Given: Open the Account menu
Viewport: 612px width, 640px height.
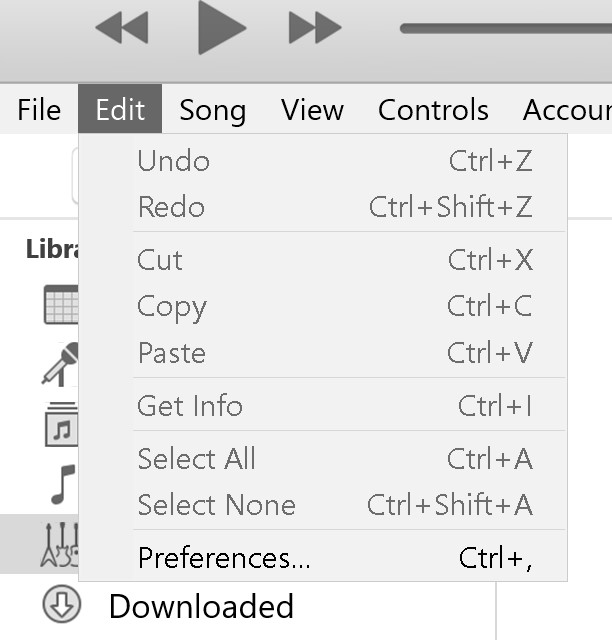Looking at the screenshot, I should [x=567, y=109].
